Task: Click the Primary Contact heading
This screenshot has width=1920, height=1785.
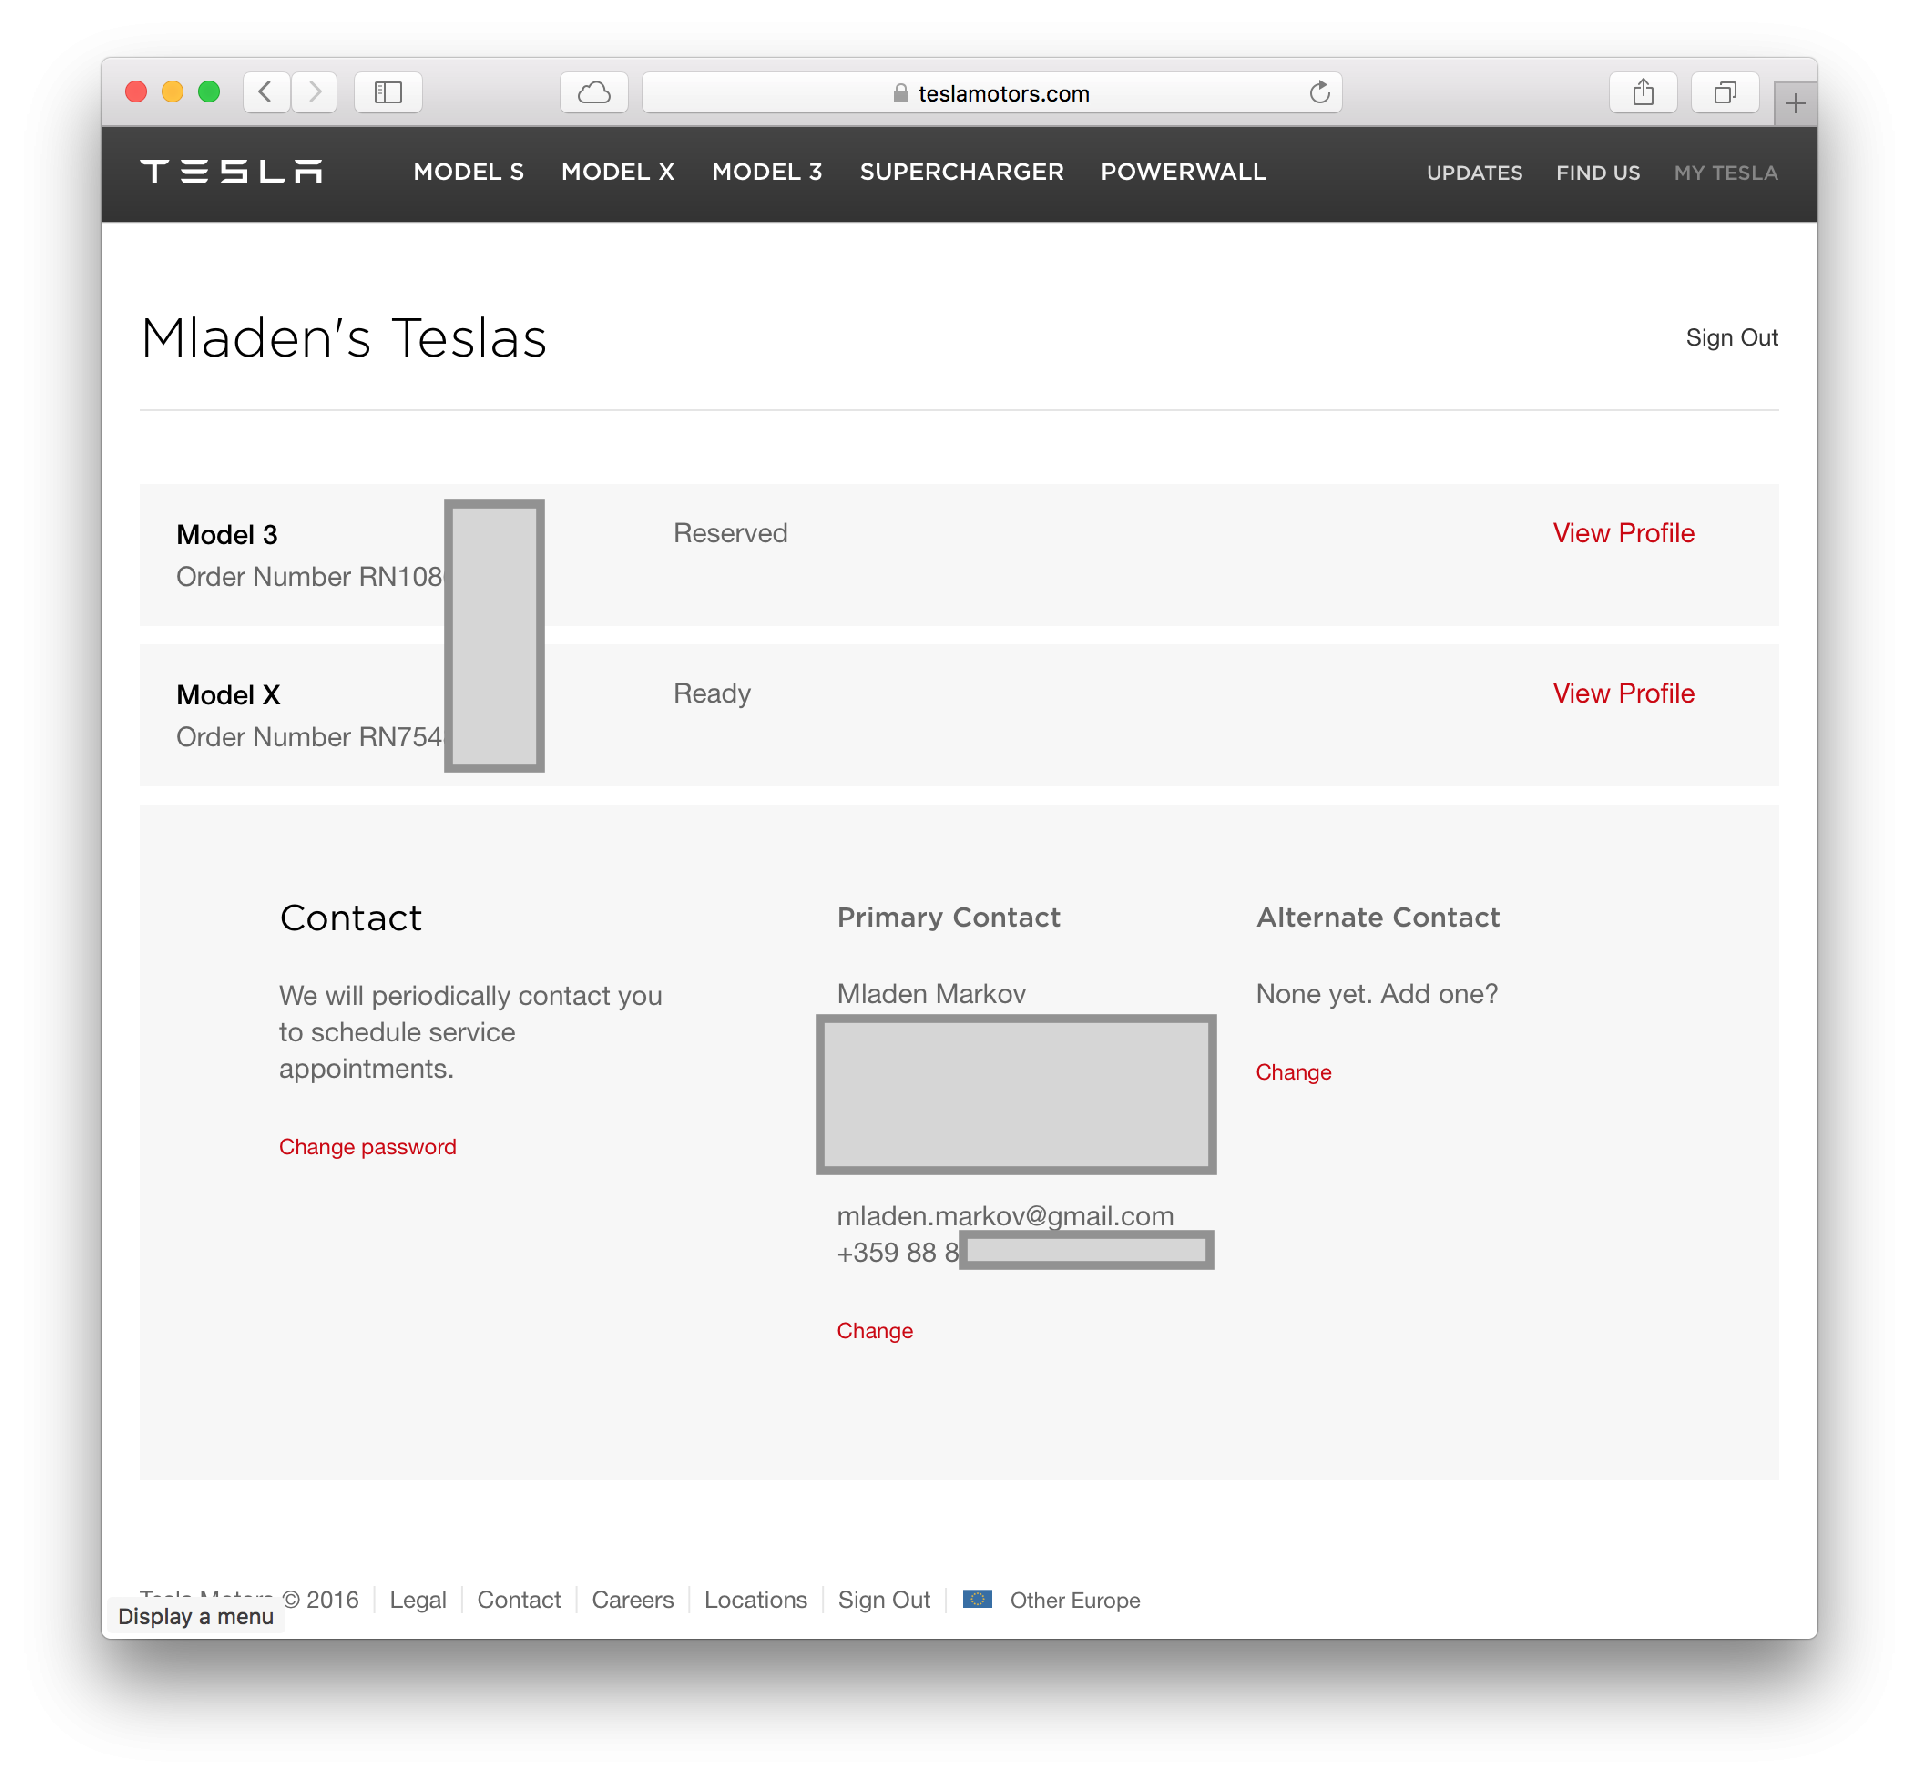Action: click(x=948, y=918)
